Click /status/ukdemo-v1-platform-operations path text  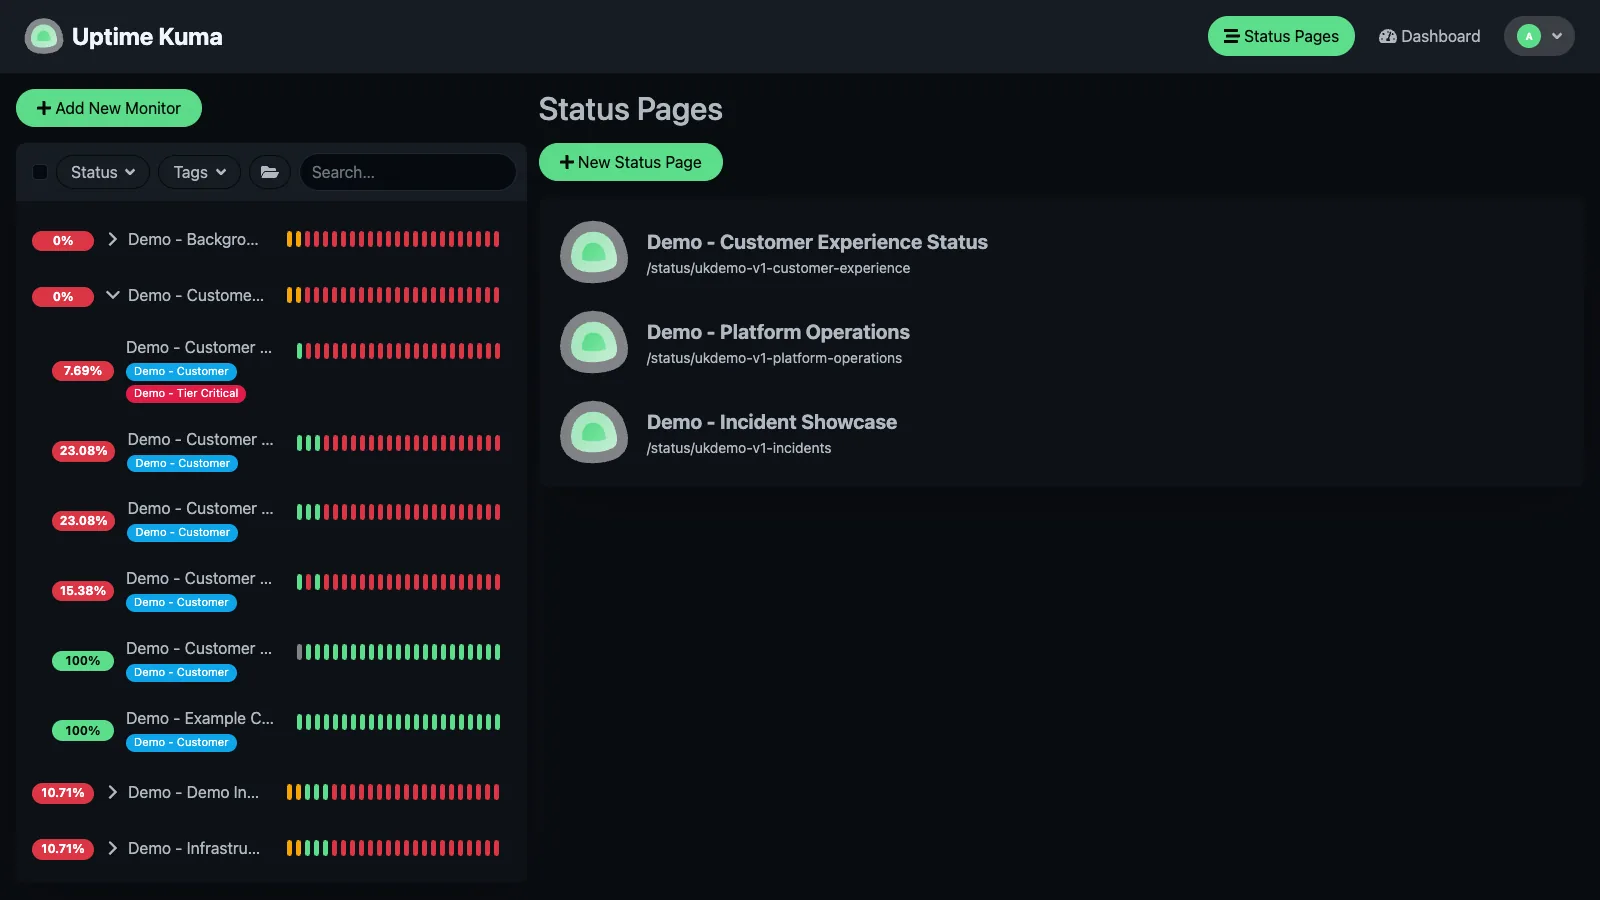click(774, 358)
